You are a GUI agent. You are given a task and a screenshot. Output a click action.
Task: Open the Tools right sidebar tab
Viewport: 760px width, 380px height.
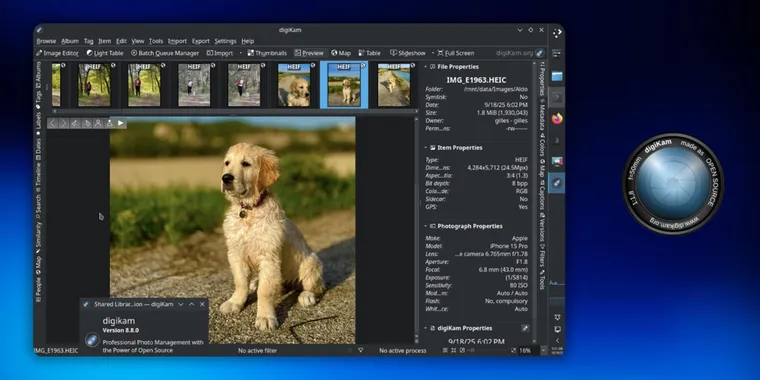coord(542,281)
